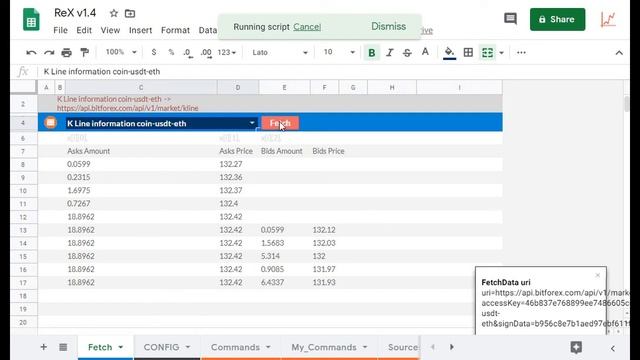640x360 pixels.
Task: Open the zoom level dropdown
Action: [121, 52]
